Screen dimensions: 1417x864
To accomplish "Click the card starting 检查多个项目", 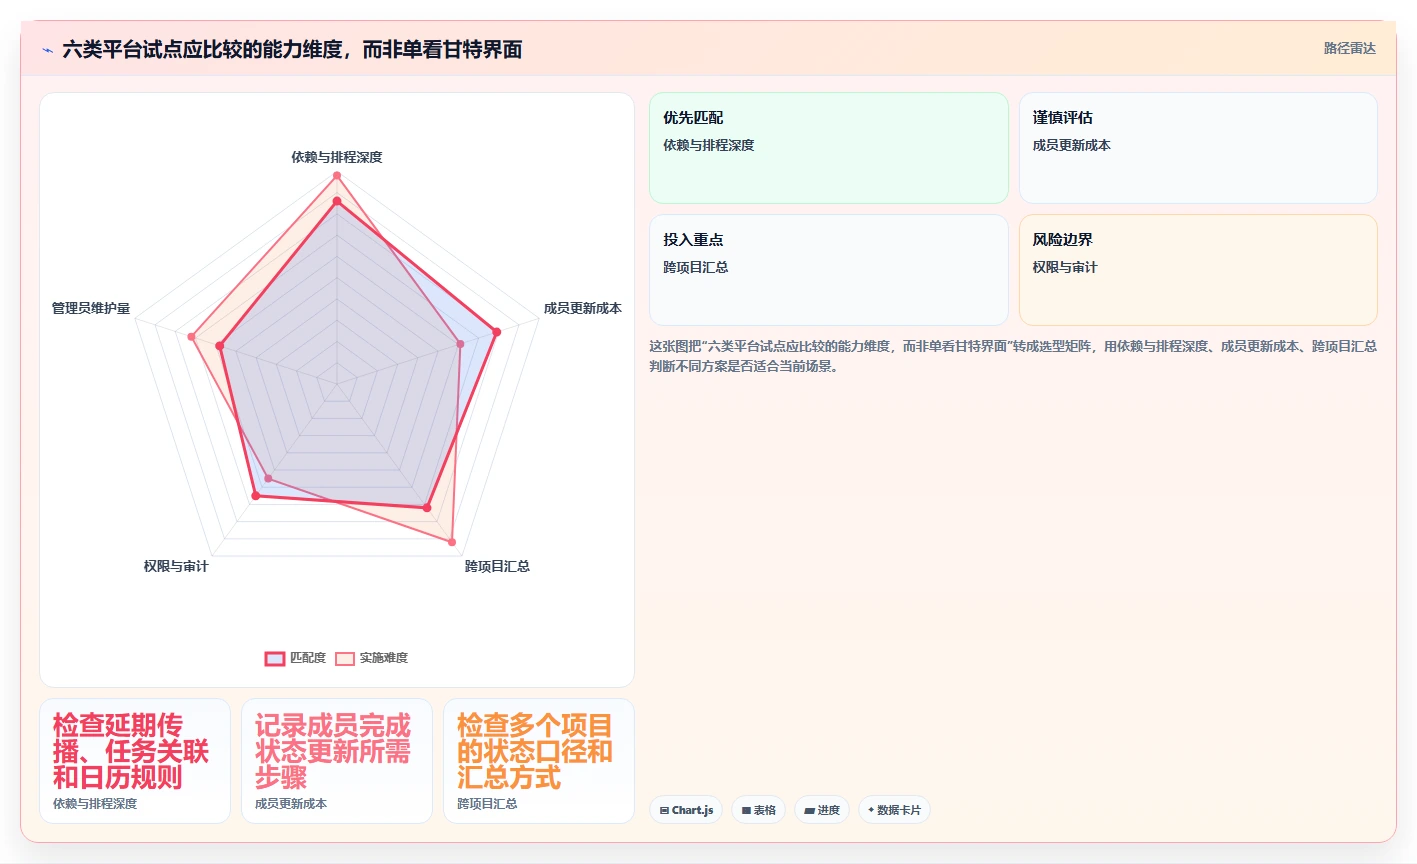I will [539, 761].
